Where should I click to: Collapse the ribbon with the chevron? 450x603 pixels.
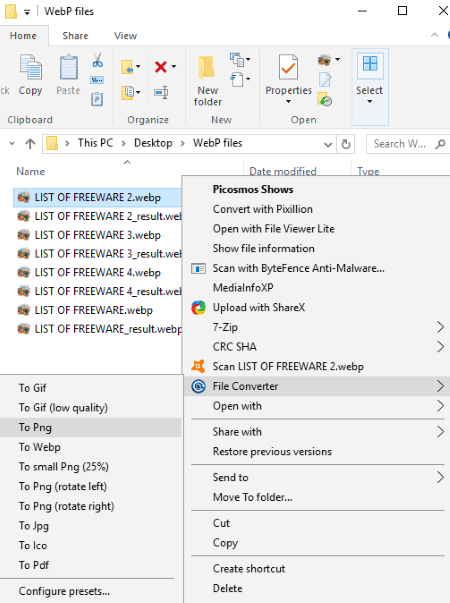click(435, 35)
